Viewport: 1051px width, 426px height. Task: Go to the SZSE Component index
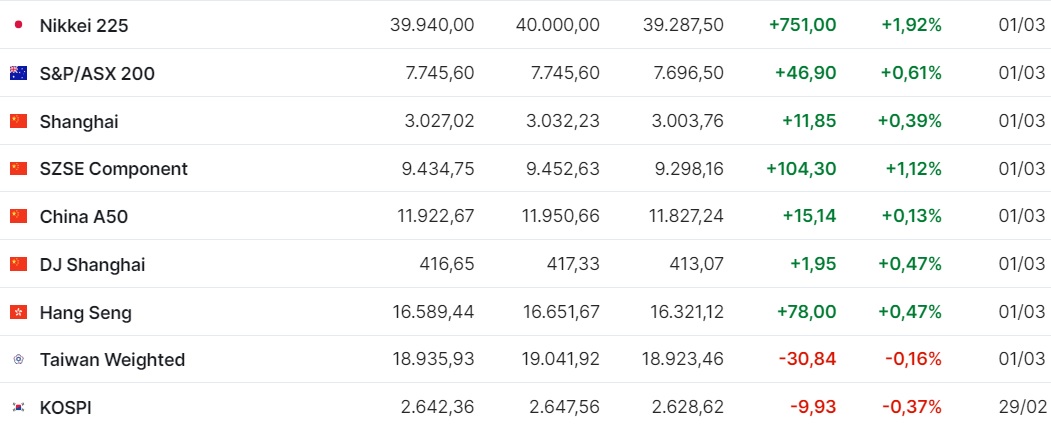click(114, 169)
